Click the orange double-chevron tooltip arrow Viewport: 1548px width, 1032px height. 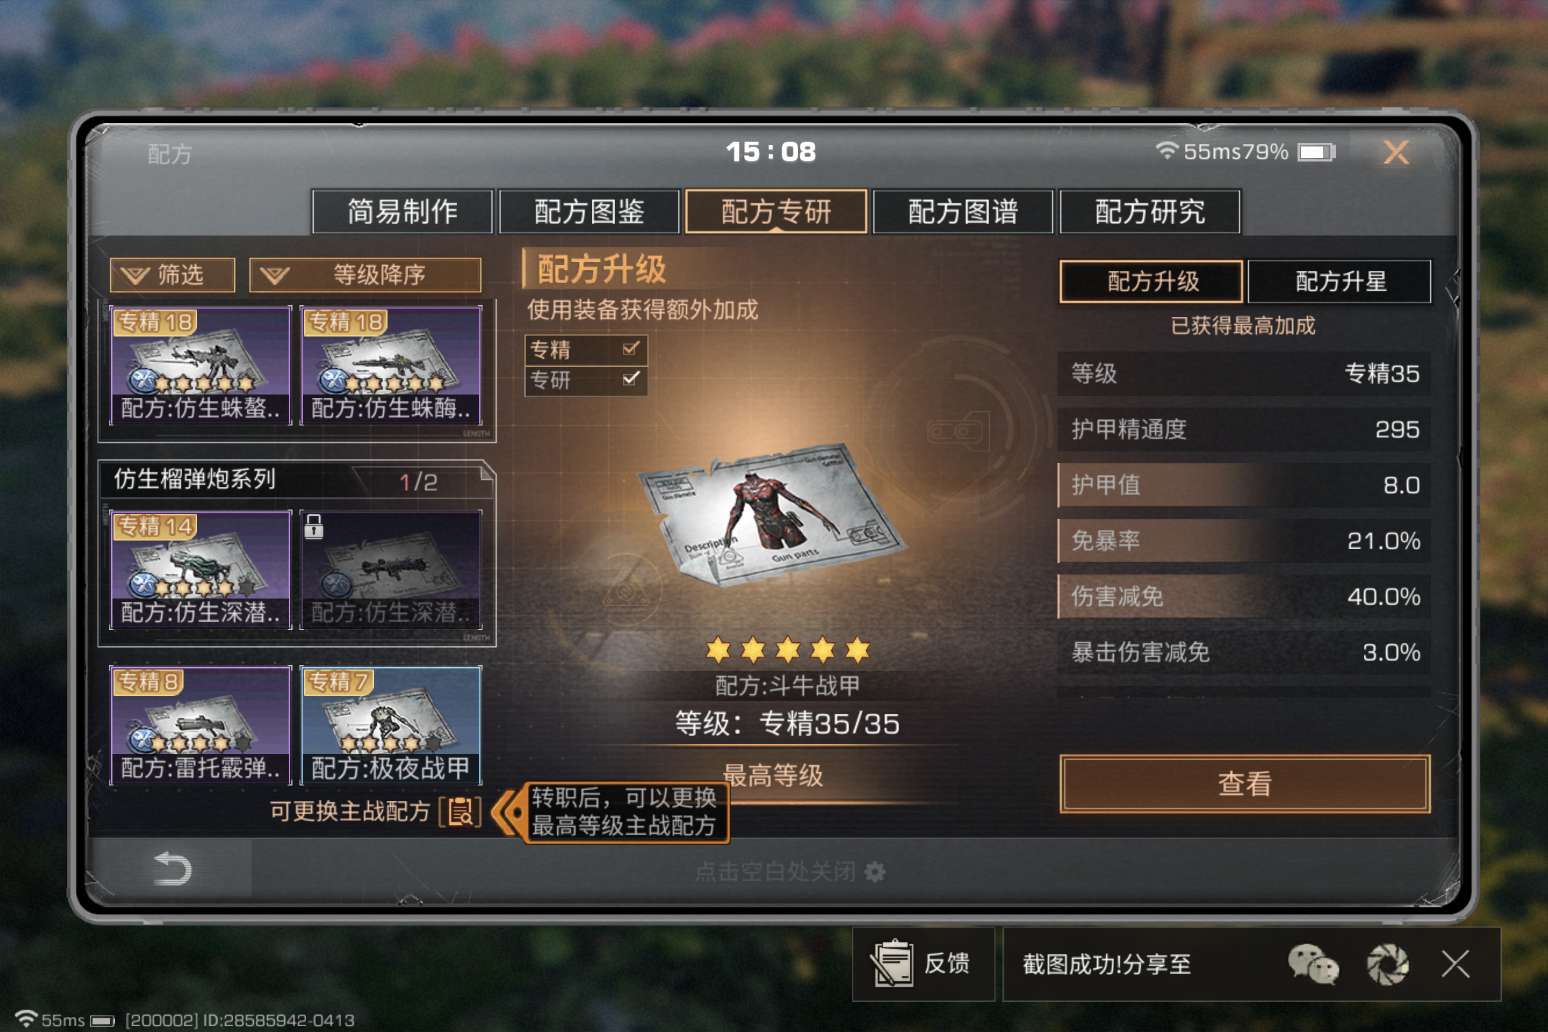(x=509, y=812)
